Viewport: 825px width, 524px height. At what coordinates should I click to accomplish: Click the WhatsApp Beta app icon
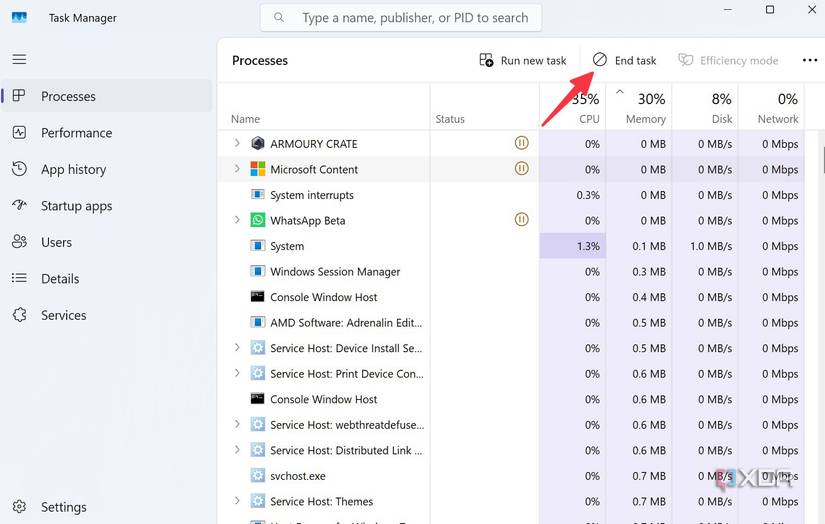[x=258, y=220]
